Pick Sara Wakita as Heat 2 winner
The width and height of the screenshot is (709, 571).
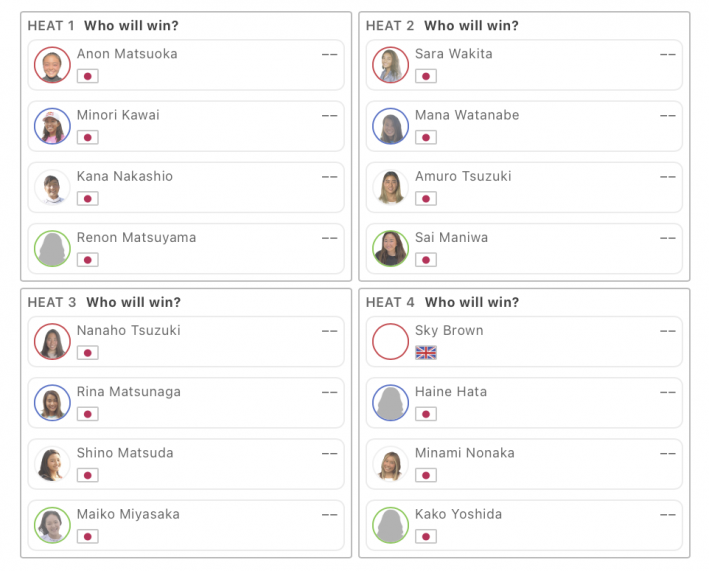(x=524, y=65)
